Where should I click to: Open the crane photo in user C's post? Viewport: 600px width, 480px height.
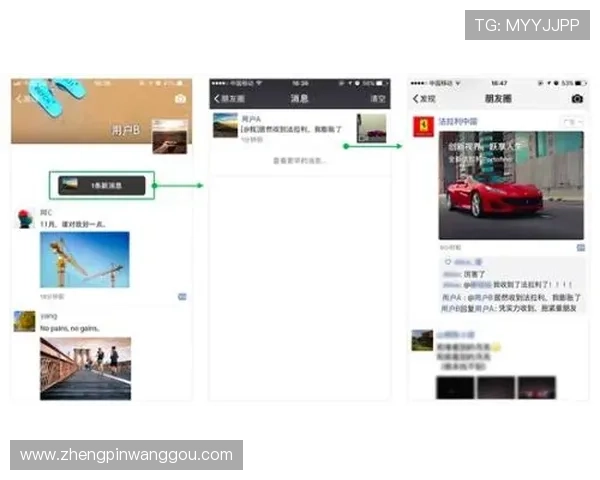point(85,260)
